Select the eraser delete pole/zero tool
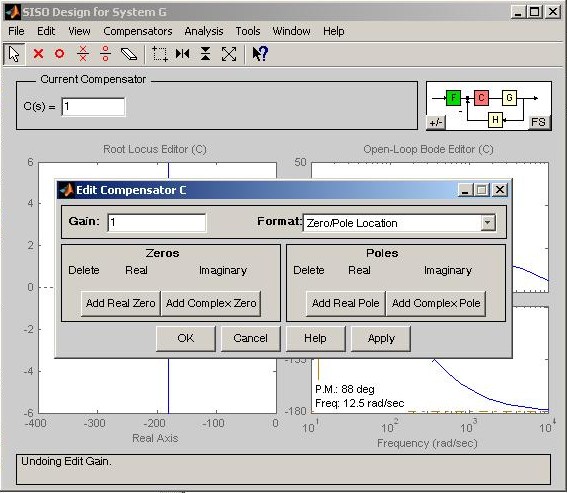567x493 pixels. pos(128,54)
